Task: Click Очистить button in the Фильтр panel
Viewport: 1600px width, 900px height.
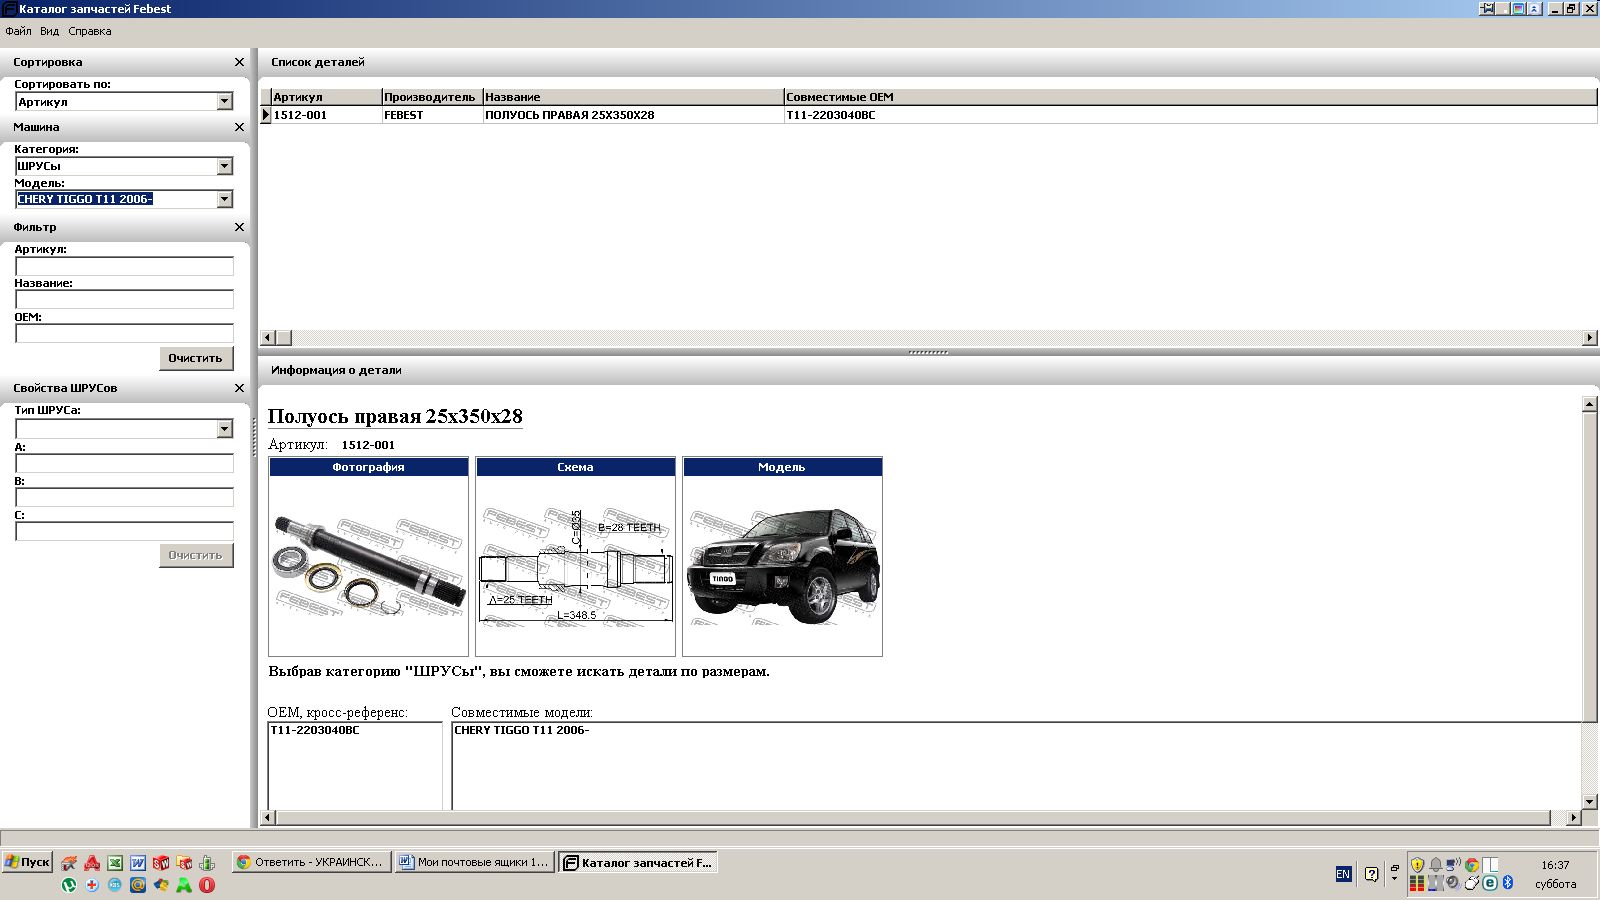Action: [196, 358]
